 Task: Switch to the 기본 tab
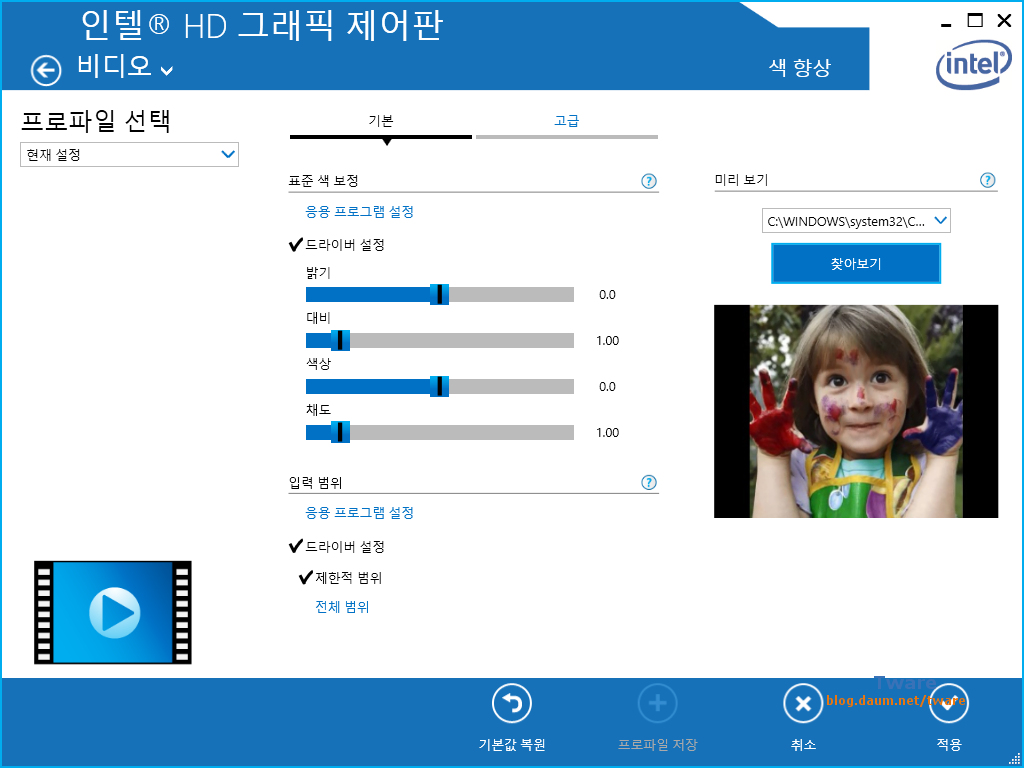pyautogui.click(x=381, y=121)
